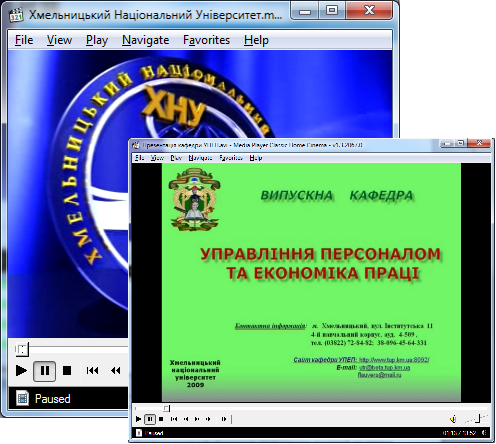Close the front Media Player Classic window
496x444 pixels.
[x=479, y=143]
